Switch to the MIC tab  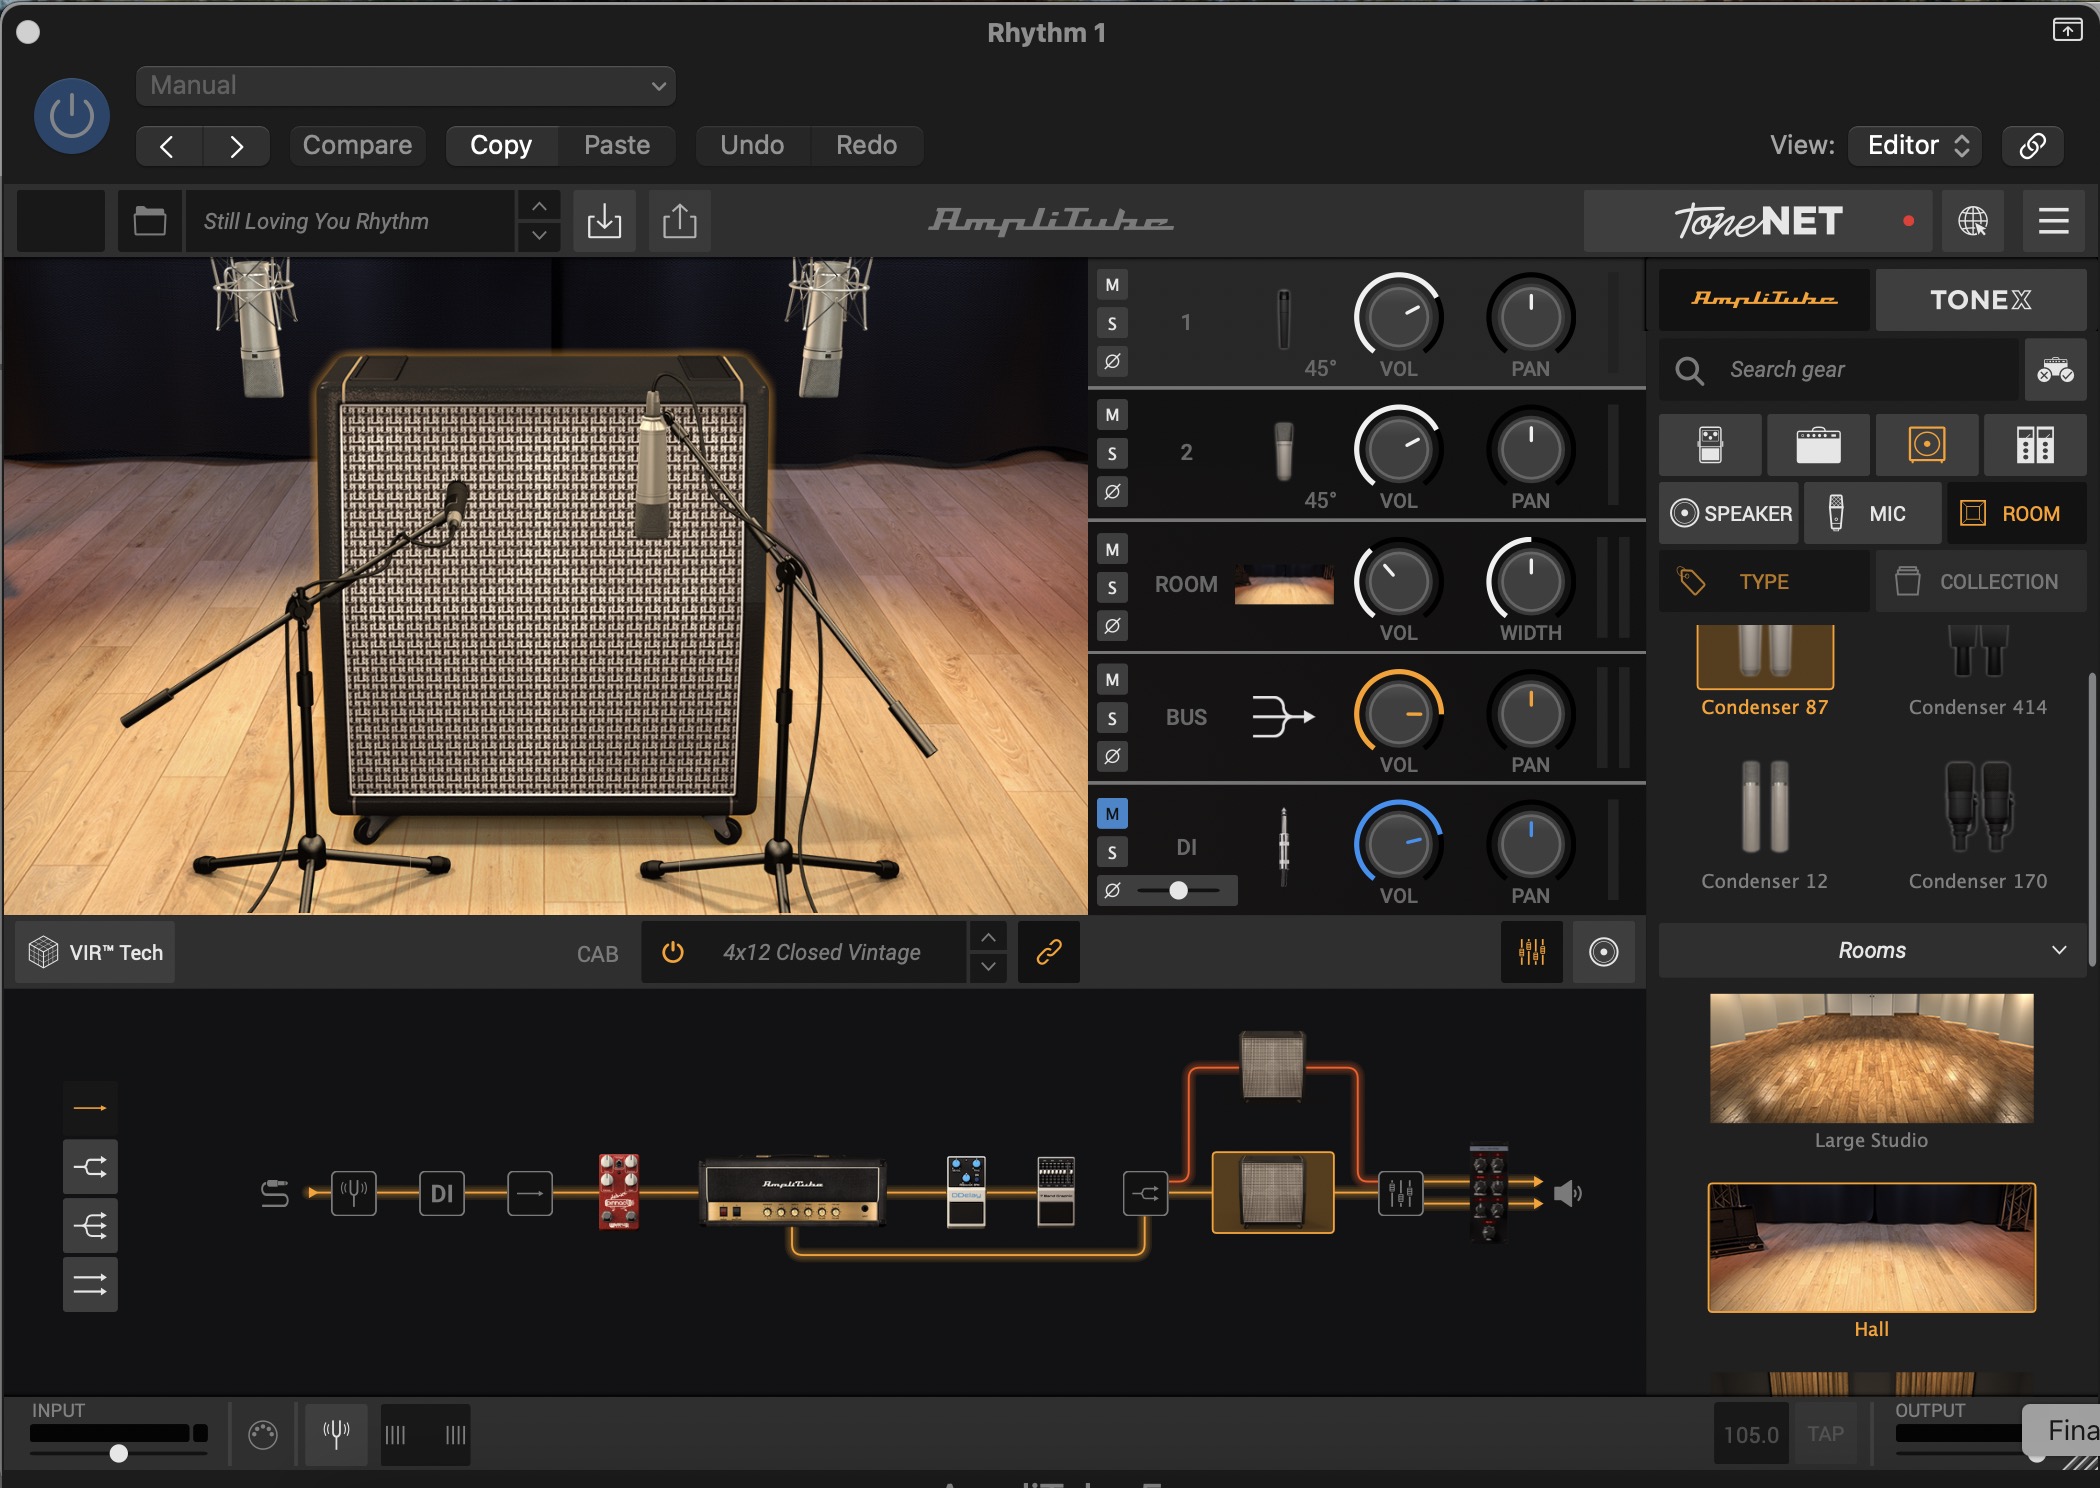pyautogui.click(x=1872, y=513)
